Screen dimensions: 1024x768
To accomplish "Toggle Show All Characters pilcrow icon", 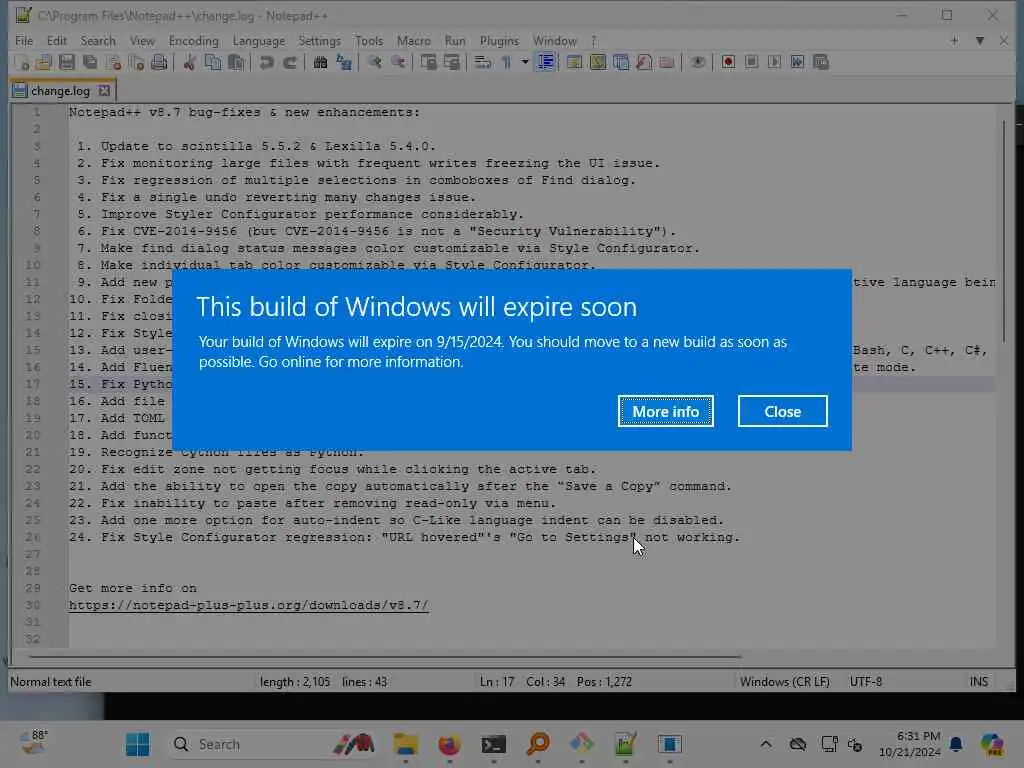I will coord(506,63).
